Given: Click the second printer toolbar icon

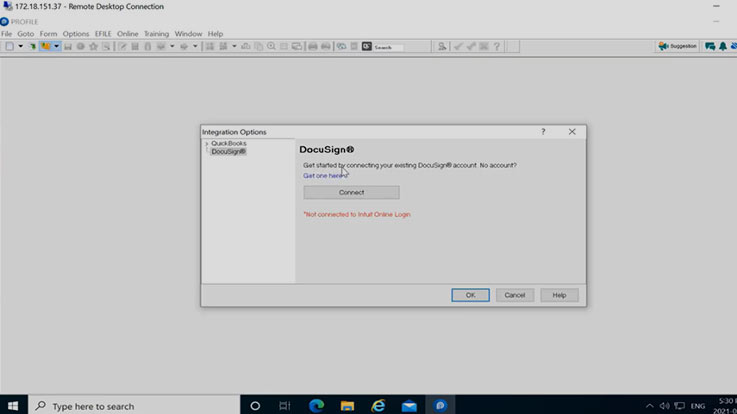Looking at the screenshot, I should coord(325,46).
